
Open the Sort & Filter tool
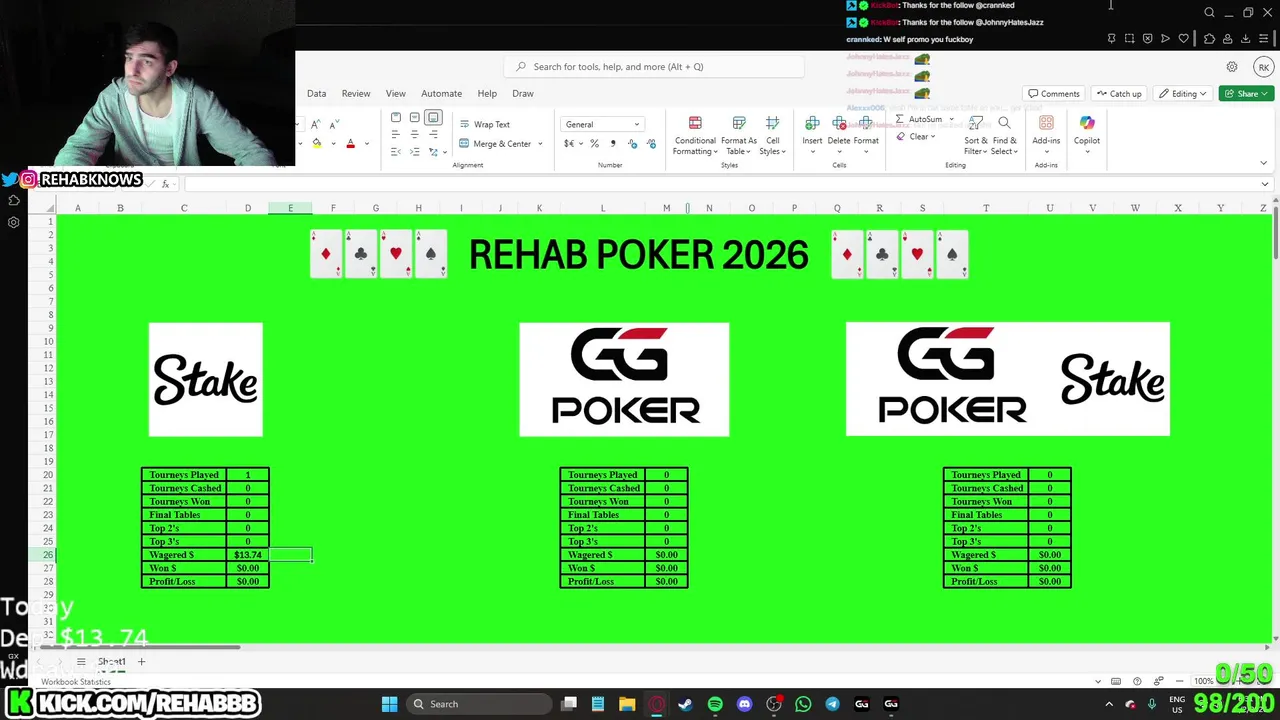976,134
